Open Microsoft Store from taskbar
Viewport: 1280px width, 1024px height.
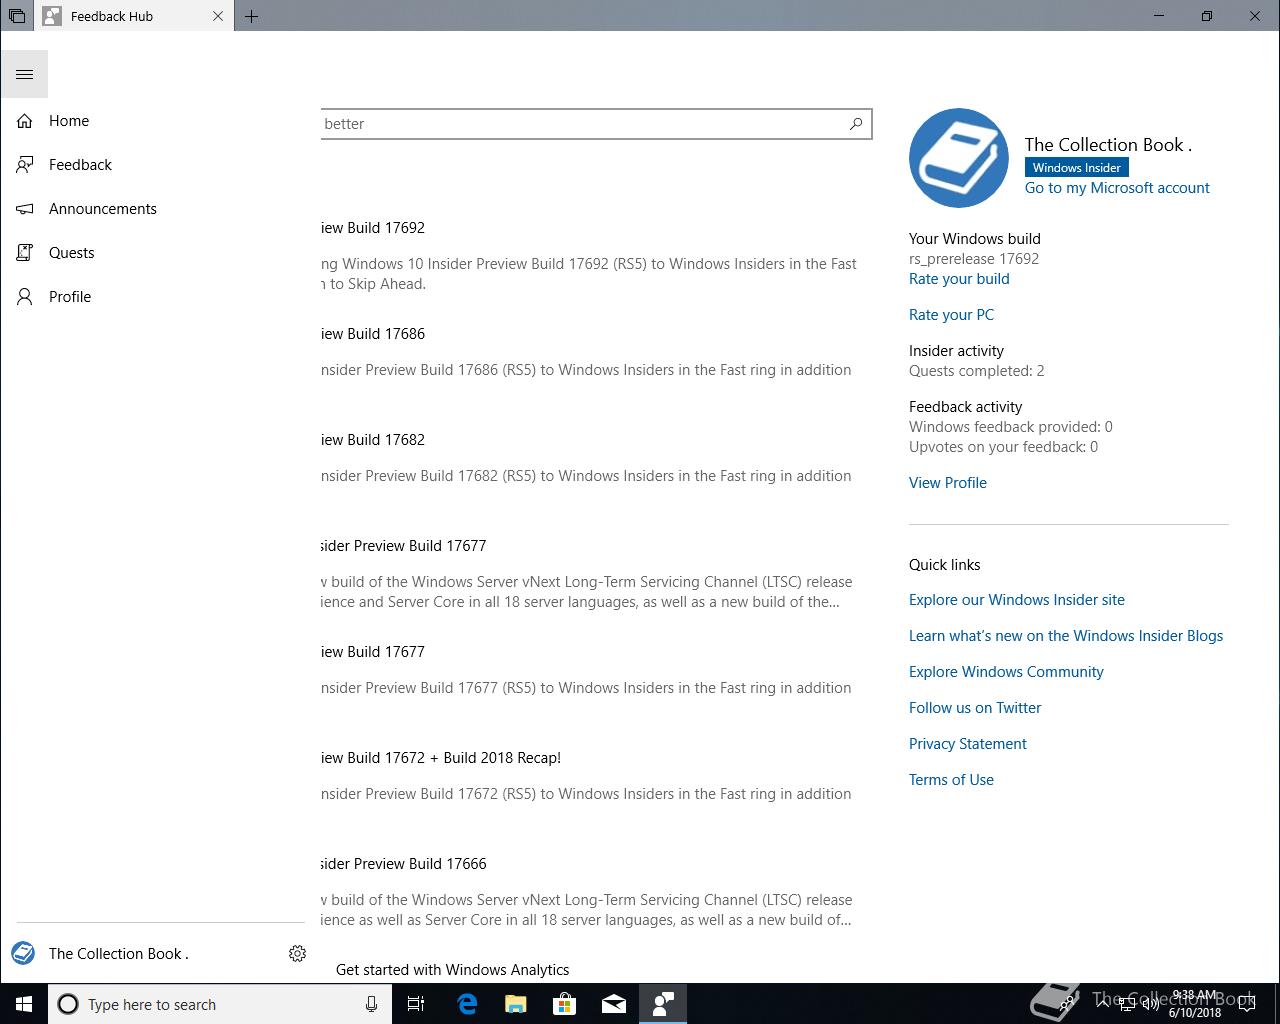[x=564, y=1004]
